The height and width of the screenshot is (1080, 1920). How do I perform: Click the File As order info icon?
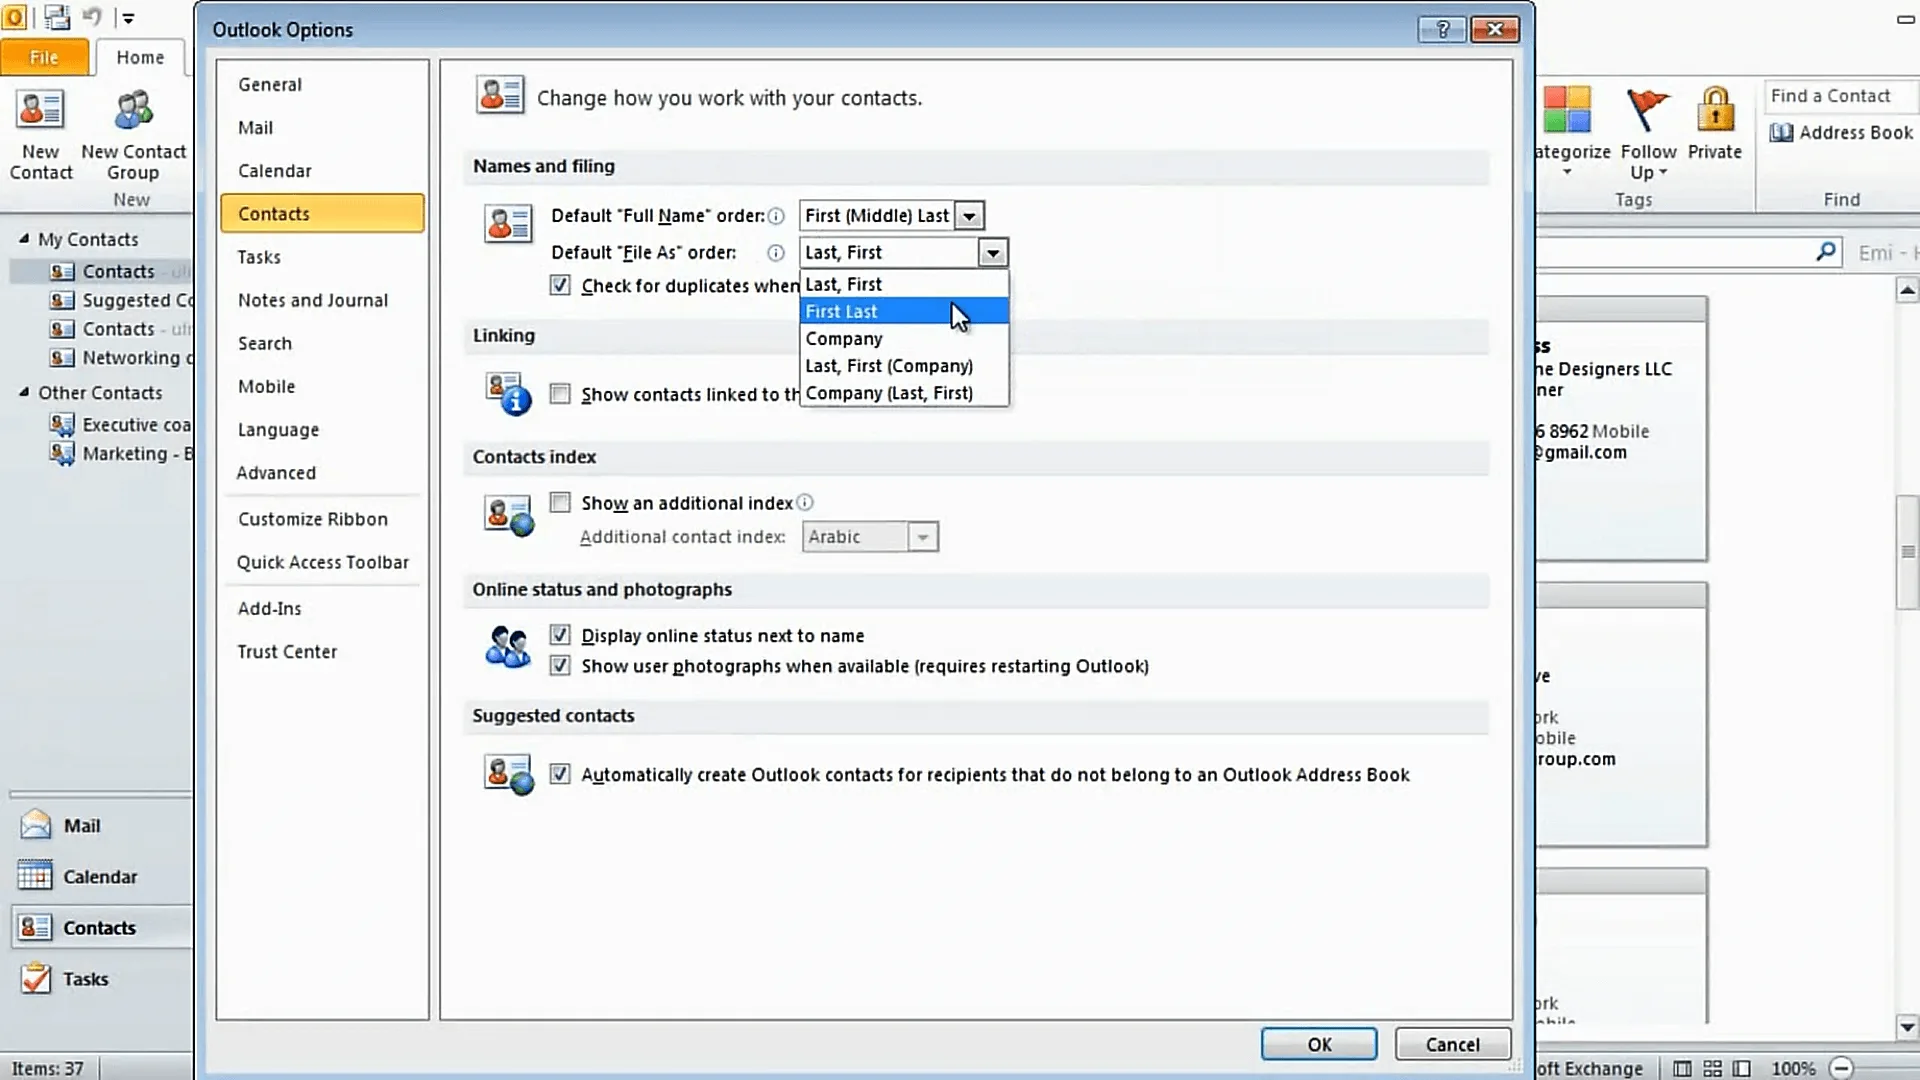click(x=776, y=253)
